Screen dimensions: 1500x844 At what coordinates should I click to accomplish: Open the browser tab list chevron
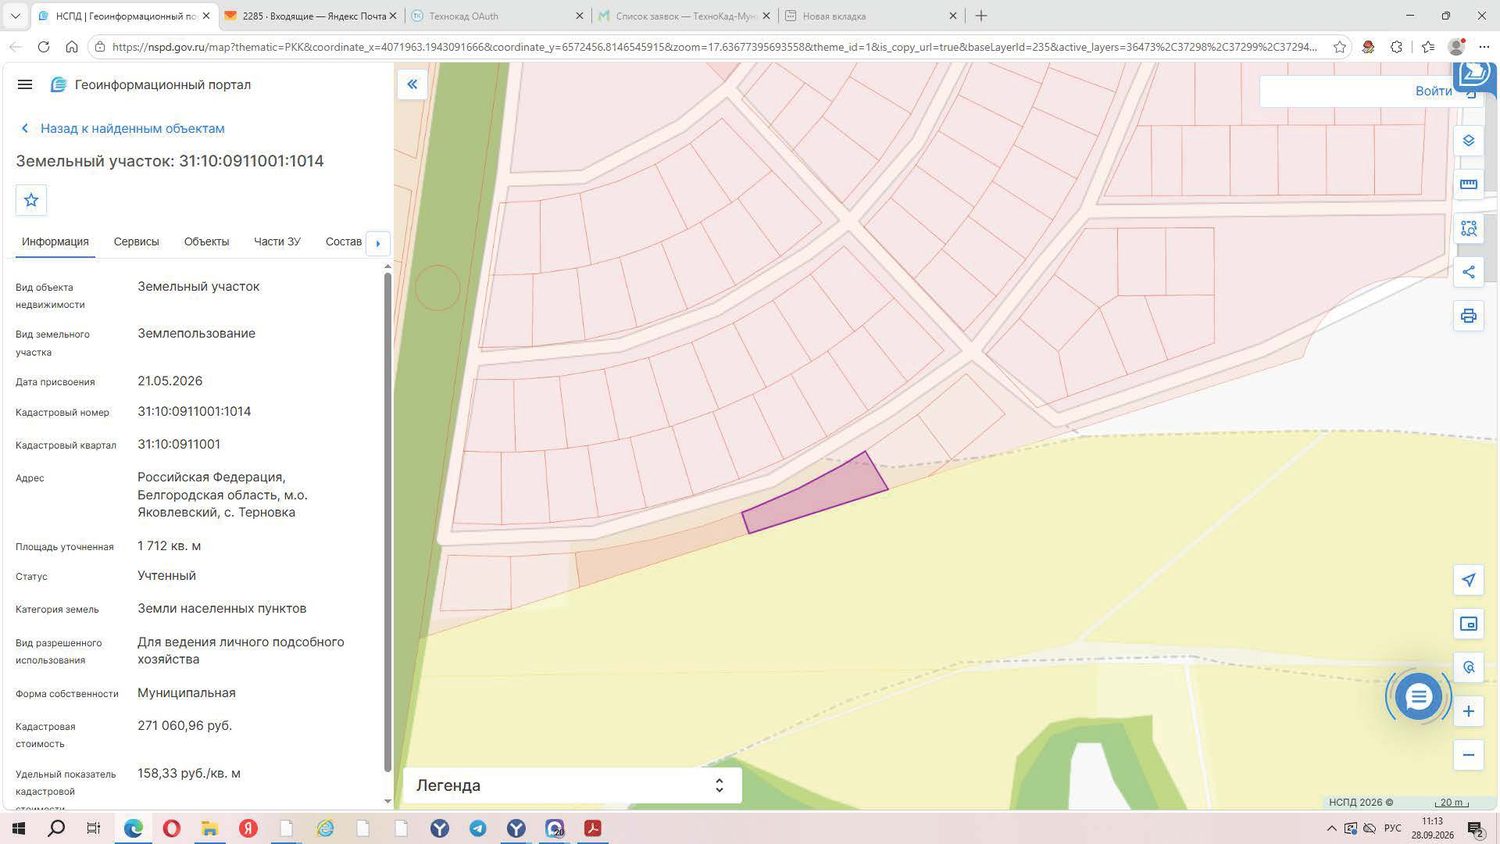pos(15,16)
